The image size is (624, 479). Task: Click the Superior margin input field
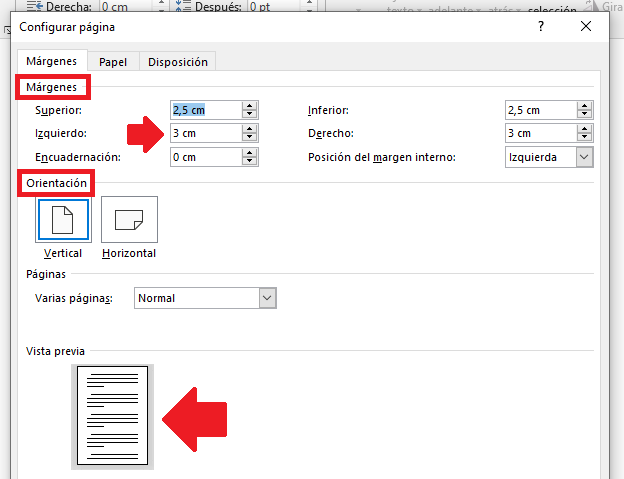tap(206, 110)
